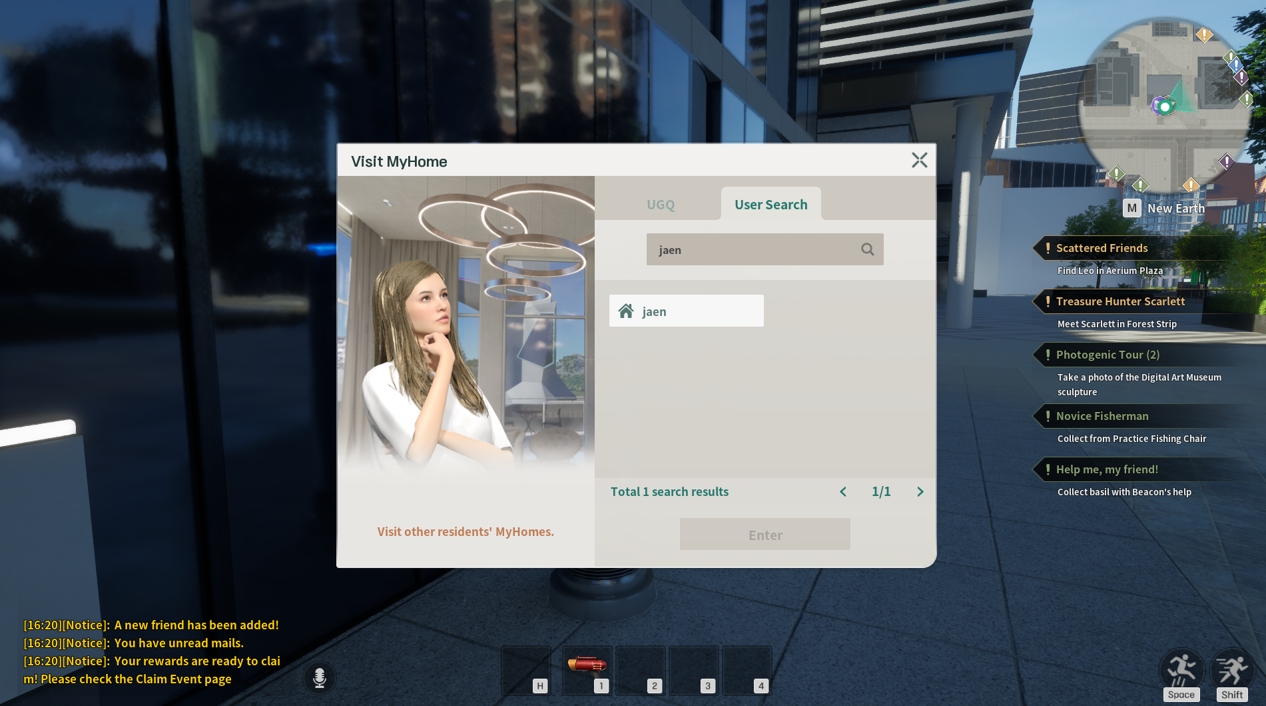Open the Photogenic Tour (2) quest

click(x=1107, y=355)
